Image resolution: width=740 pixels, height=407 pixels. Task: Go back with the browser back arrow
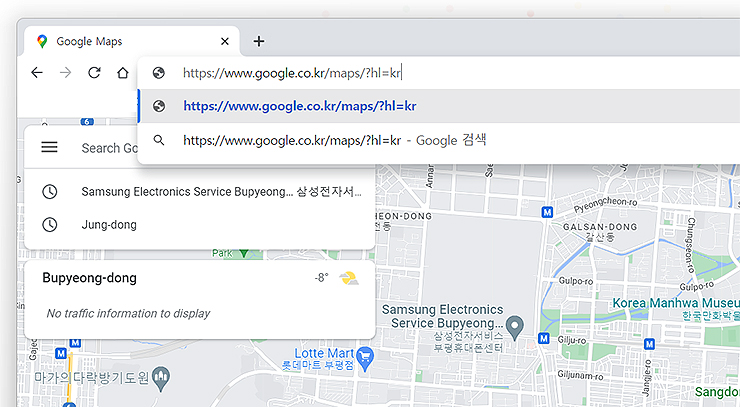pyautogui.click(x=37, y=72)
